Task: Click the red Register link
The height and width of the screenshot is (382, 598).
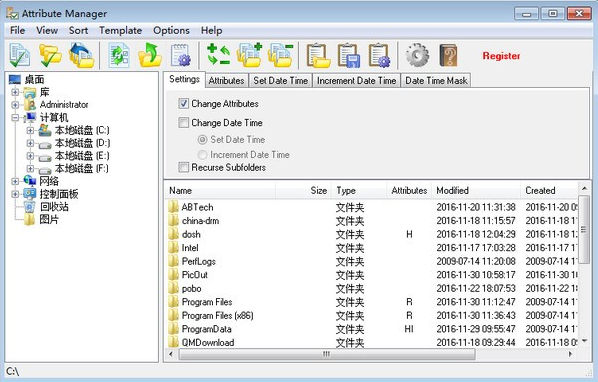Action: tap(501, 56)
